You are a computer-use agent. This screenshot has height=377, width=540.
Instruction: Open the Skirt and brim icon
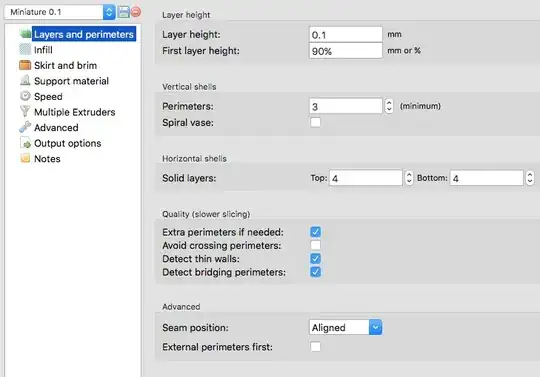coord(25,65)
